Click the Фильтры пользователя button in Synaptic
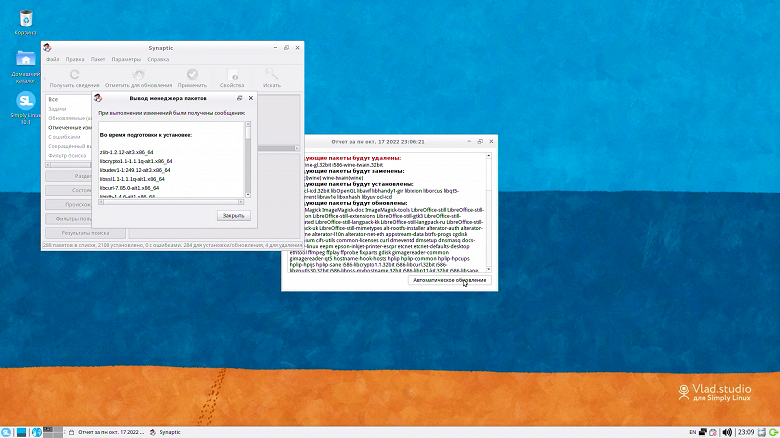 click(68, 219)
